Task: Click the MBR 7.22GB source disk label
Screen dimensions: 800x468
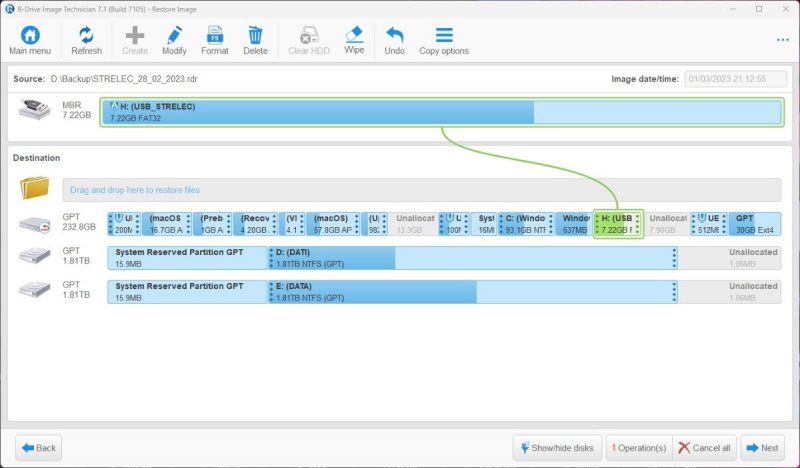Action: [x=77, y=110]
